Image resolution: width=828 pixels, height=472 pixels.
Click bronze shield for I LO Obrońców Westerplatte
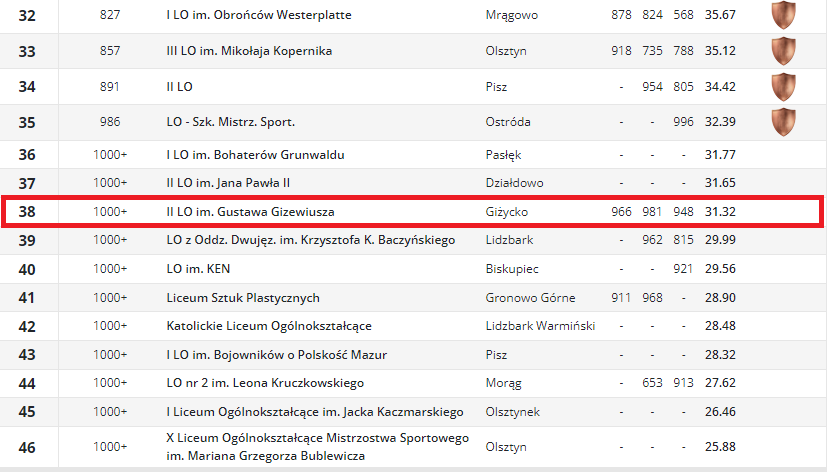[783, 16]
